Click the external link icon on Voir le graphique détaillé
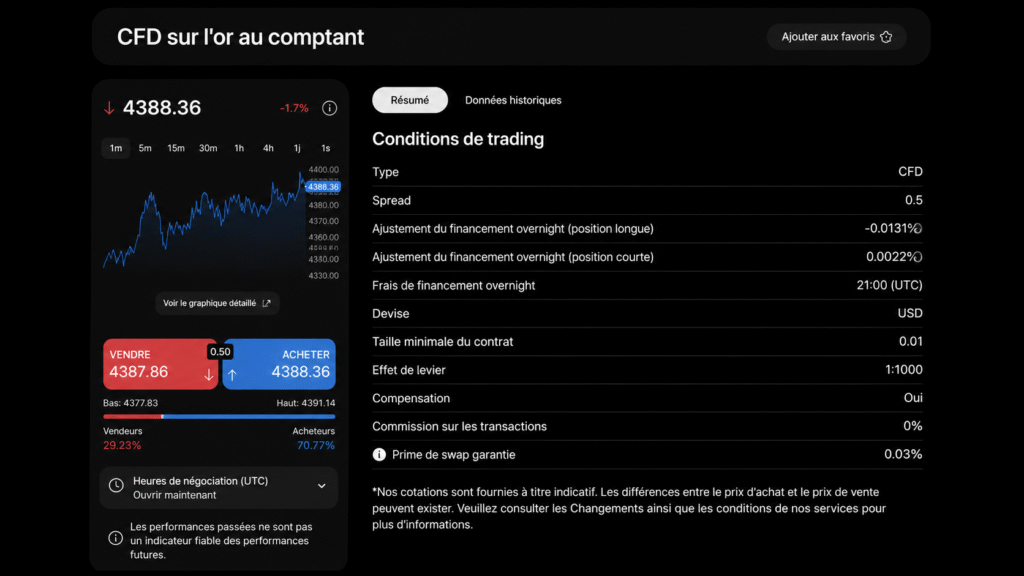The image size is (1024, 576). pyautogui.click(x=266, y=303)
